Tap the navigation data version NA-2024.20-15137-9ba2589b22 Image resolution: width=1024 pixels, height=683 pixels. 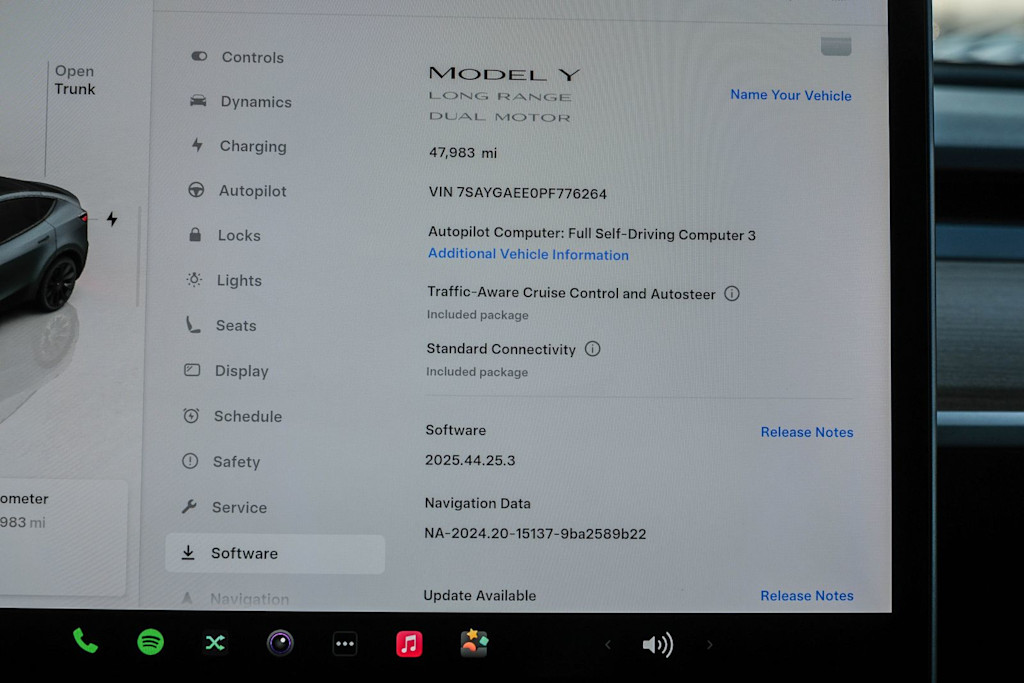click(x=535, y=534)
